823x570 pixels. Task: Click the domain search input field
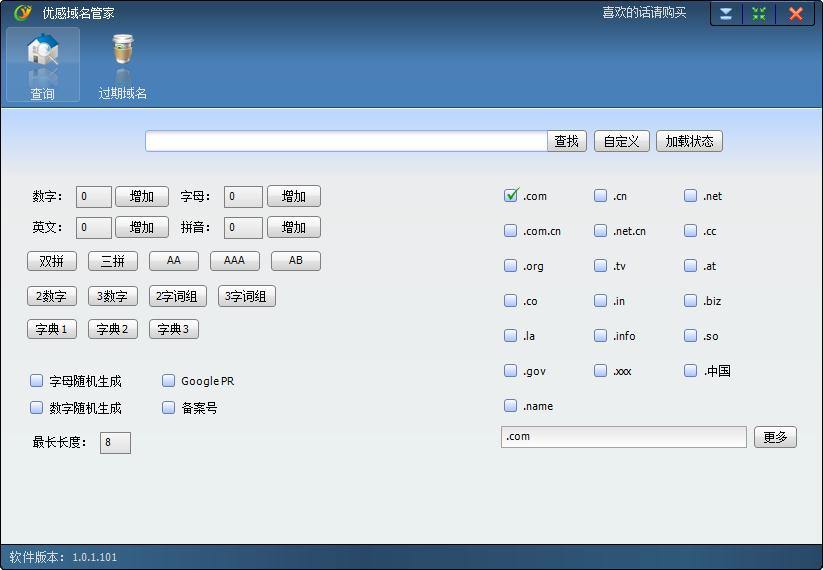pyautogui.click(x=346, y=141)
